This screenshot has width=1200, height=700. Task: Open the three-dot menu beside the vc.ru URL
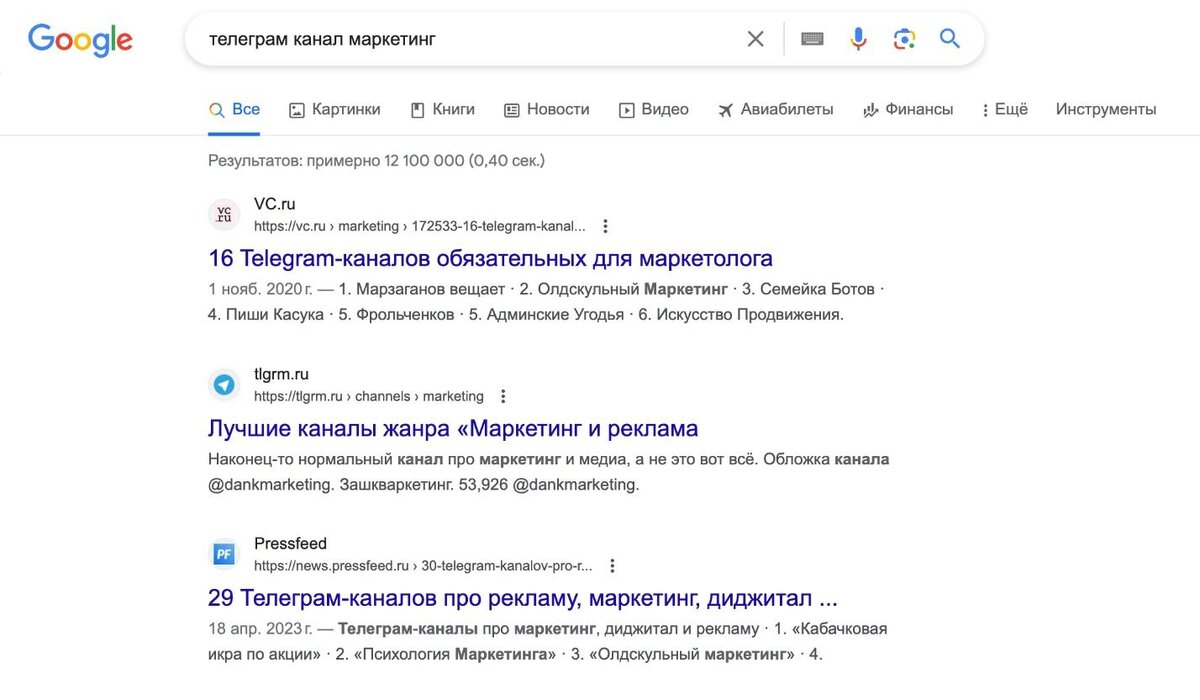[605, 226]
